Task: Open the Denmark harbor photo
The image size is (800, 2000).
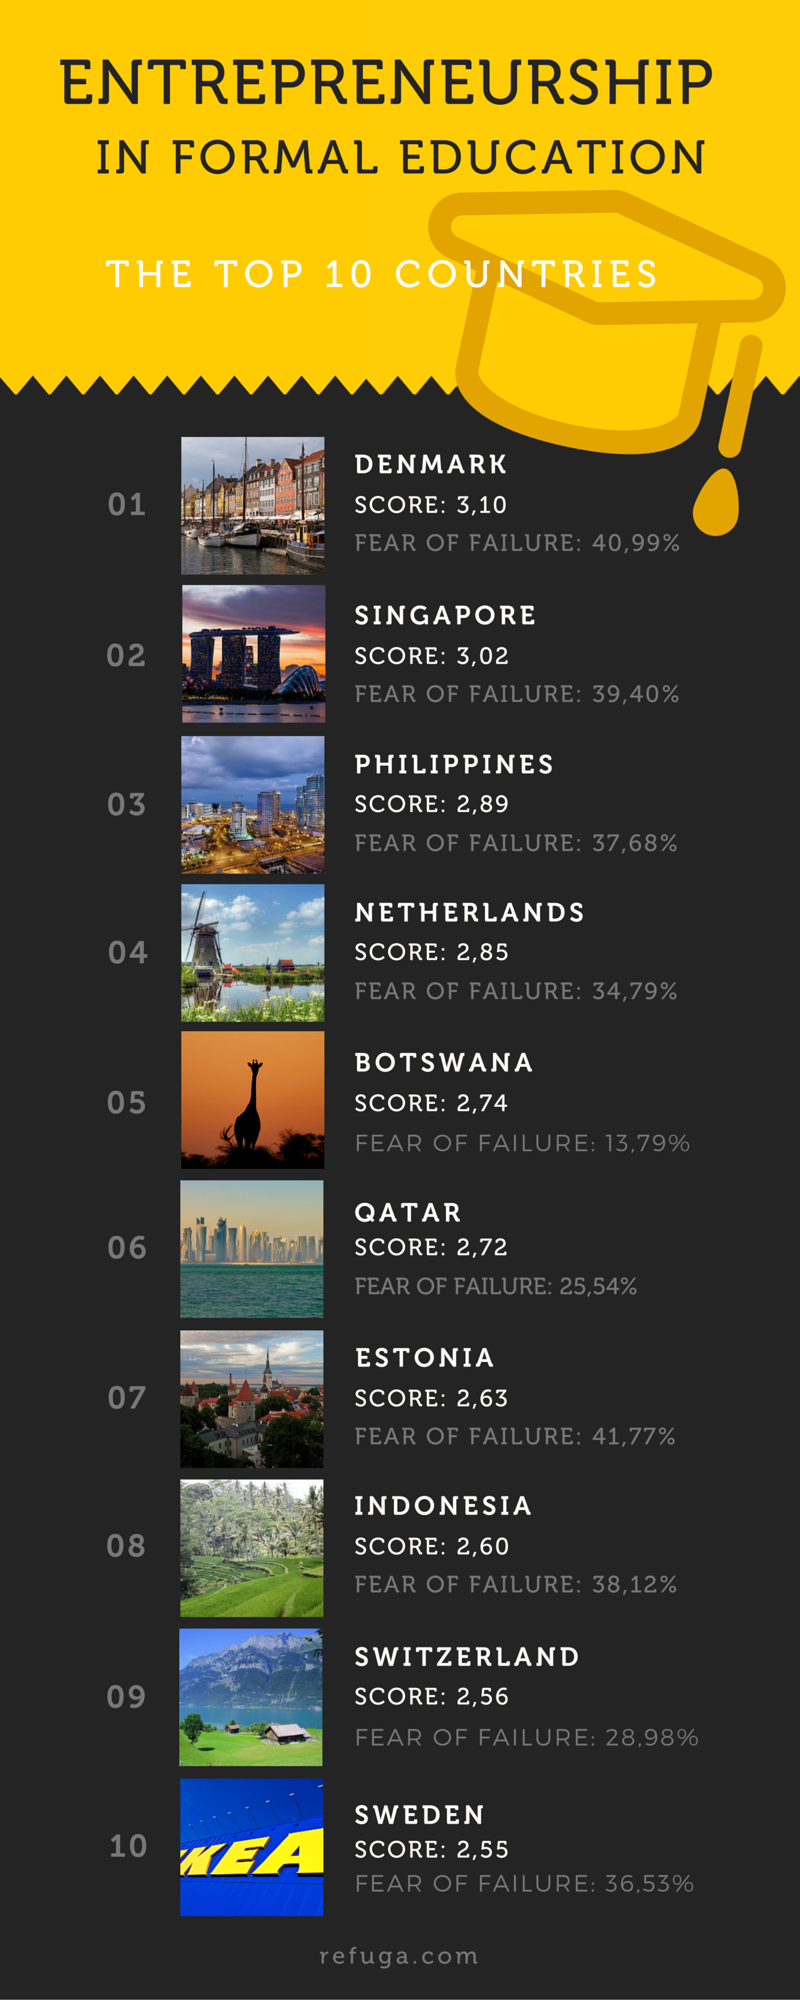Action: coord(253,505)
